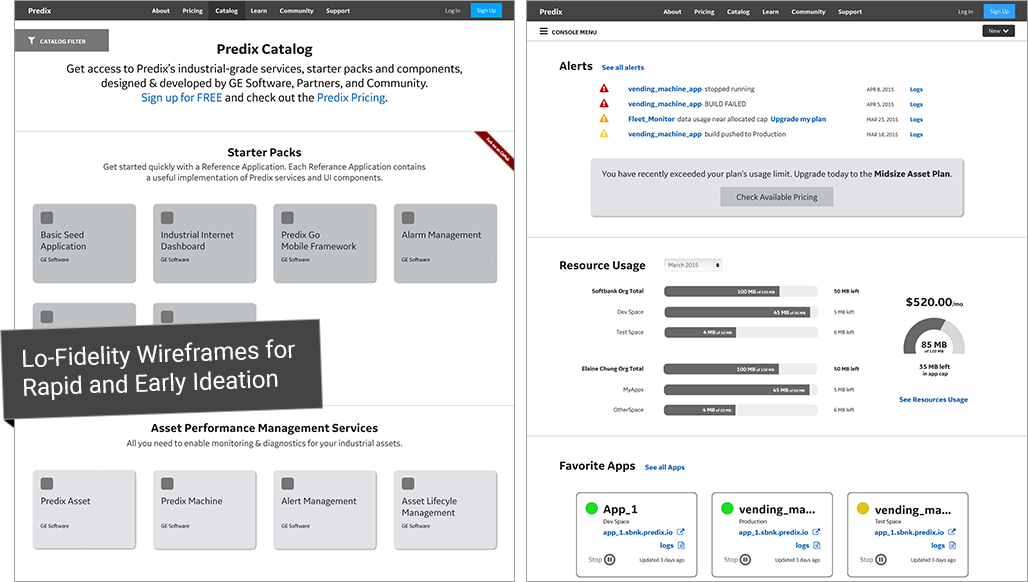The height and width of the screenshot is (582, 1028).
Task: Click placeholder icon on Alarm Management card
Action: point(408,218)
